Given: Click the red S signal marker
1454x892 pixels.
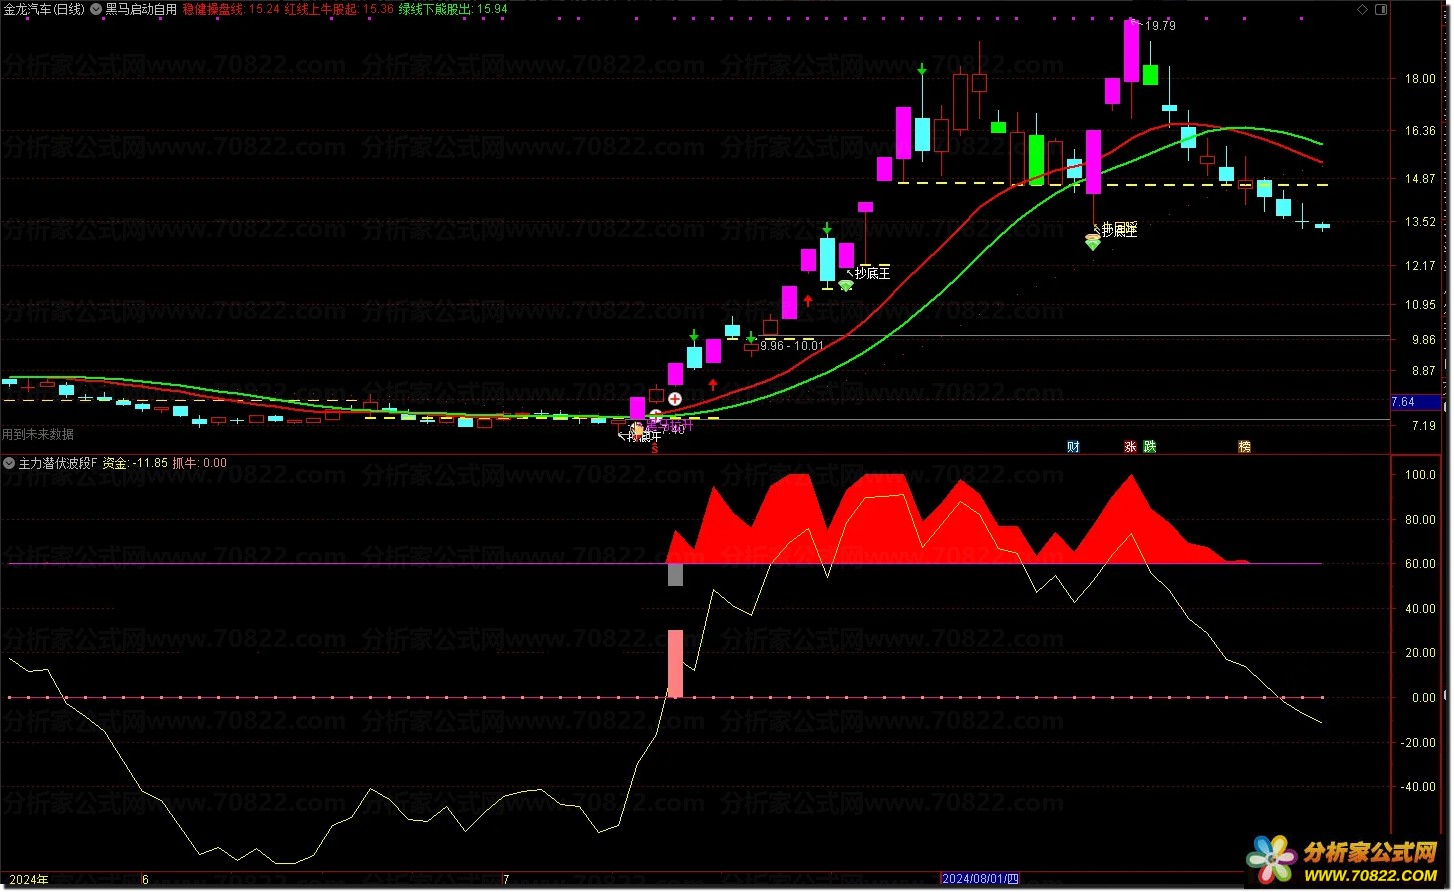Looking at the screenshot, I should [x=655, y=450].
